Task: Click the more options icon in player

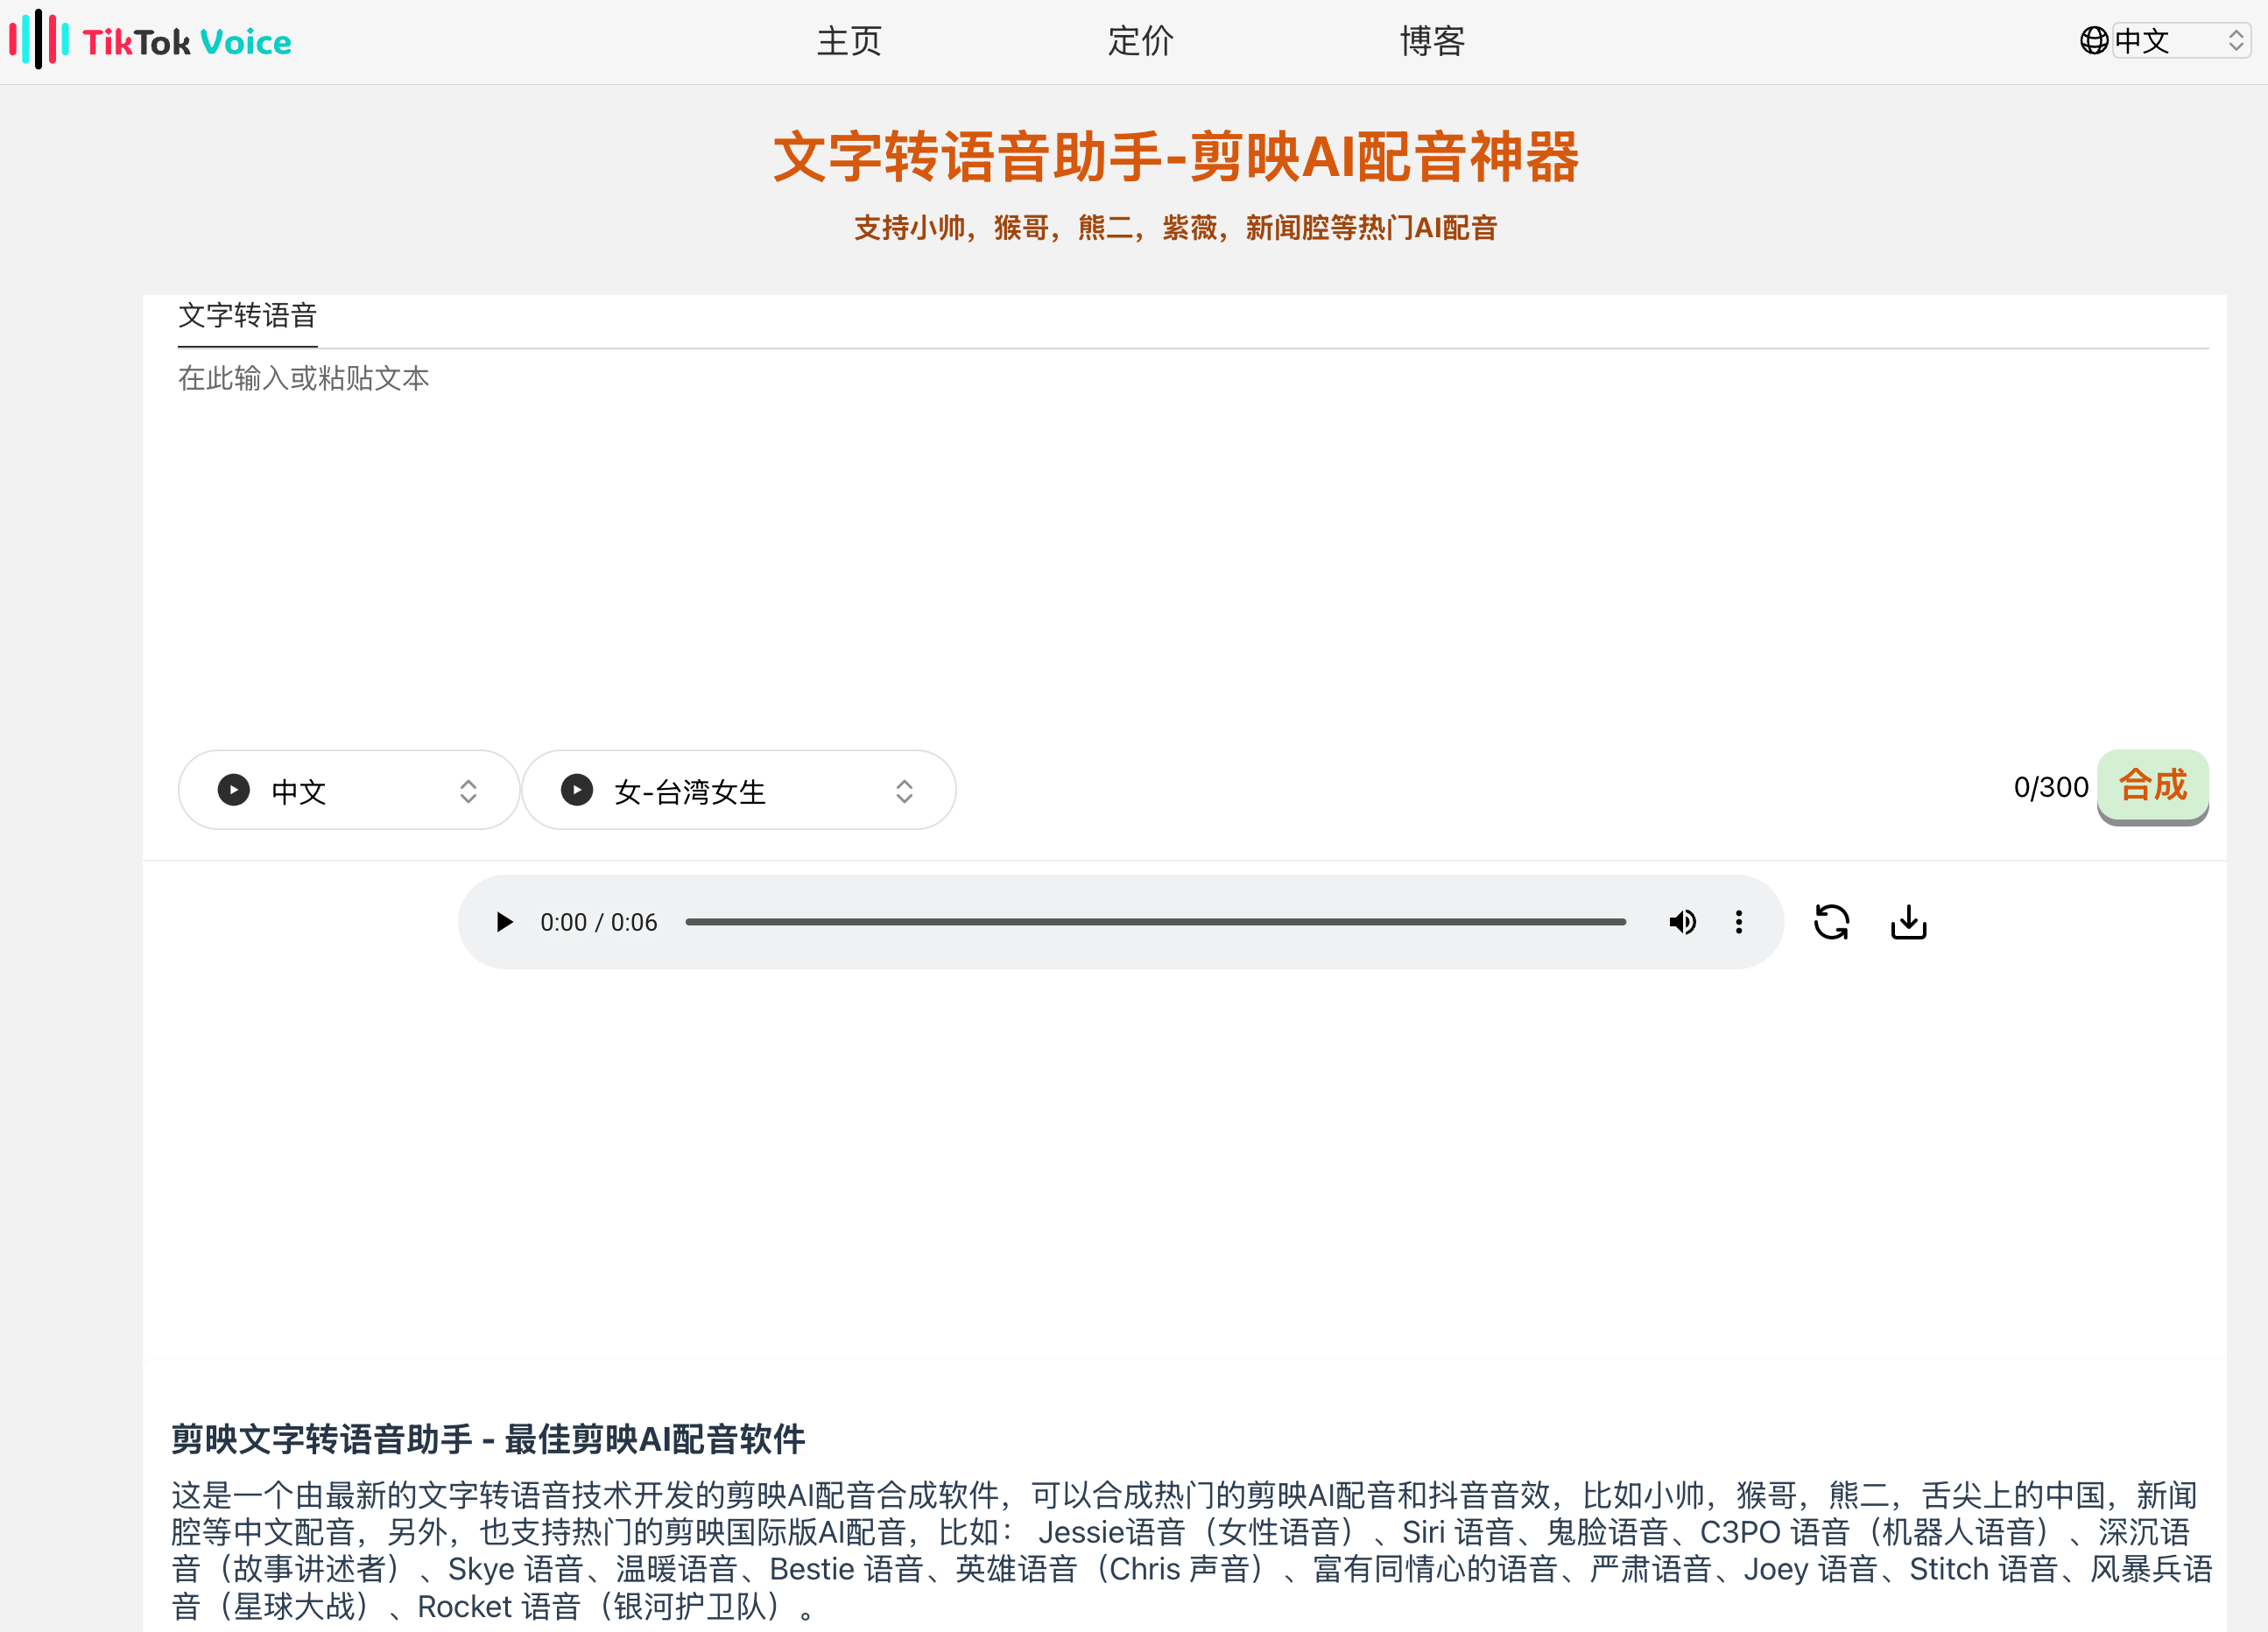Action: [1738, 921]
